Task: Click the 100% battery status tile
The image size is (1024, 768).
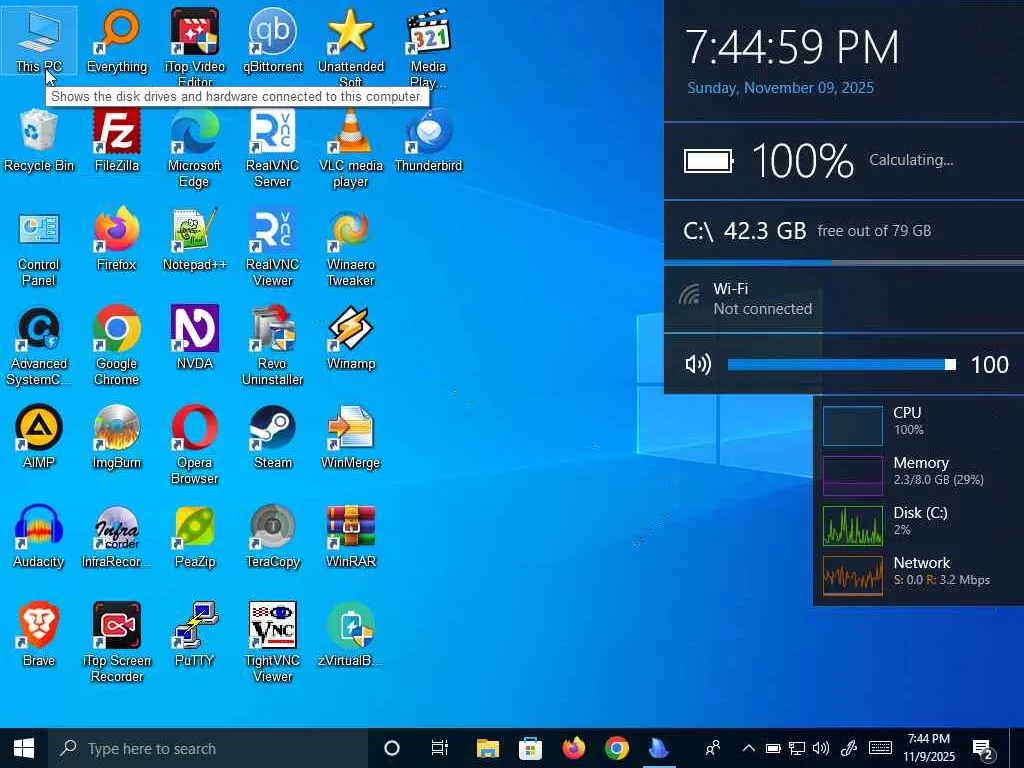Action: [844, 161]
